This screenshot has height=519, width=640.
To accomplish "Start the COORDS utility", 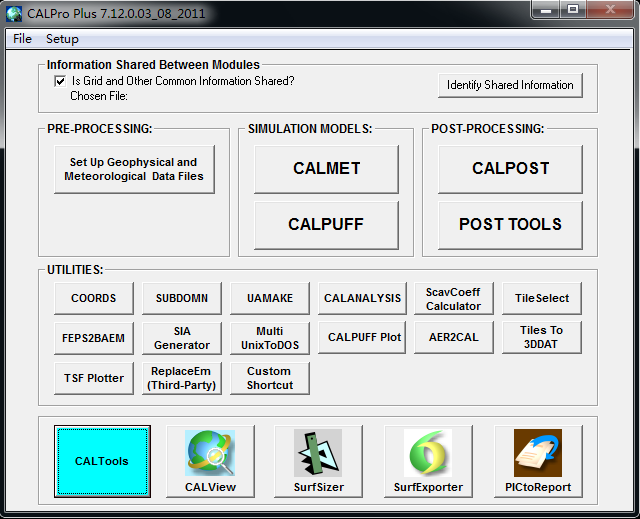I will [x=93, y=298].
